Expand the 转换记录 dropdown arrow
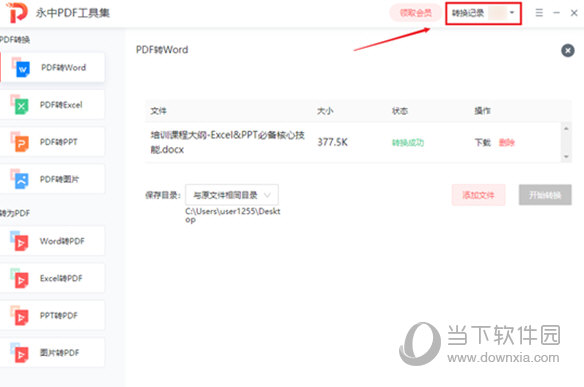Screen dimensions: 584x387 (x=512, y=13)
